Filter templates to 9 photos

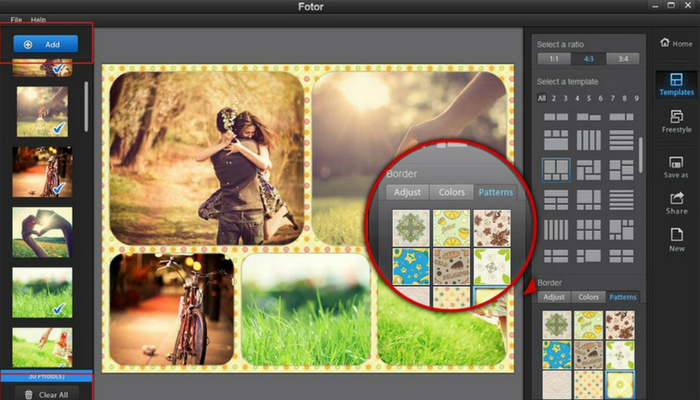coord(636,98)
